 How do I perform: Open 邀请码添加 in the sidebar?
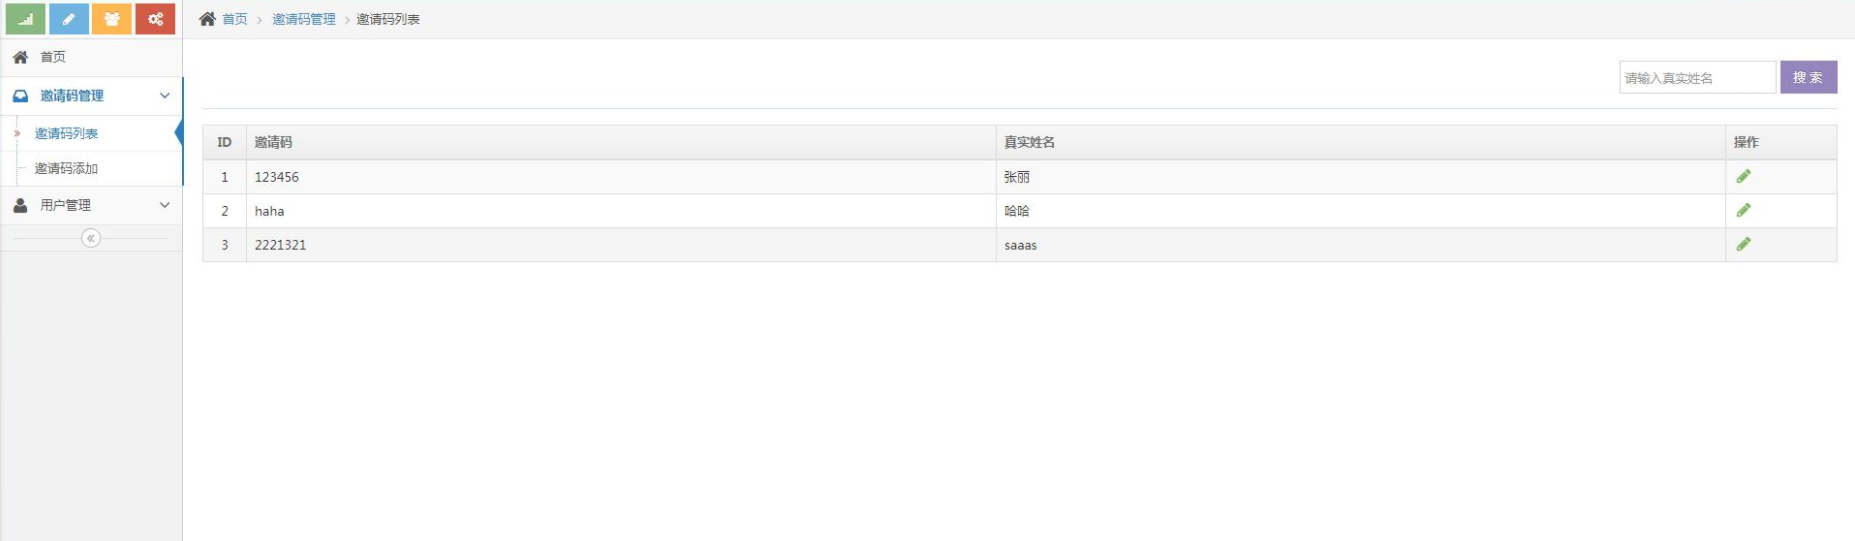pos(66,168)
